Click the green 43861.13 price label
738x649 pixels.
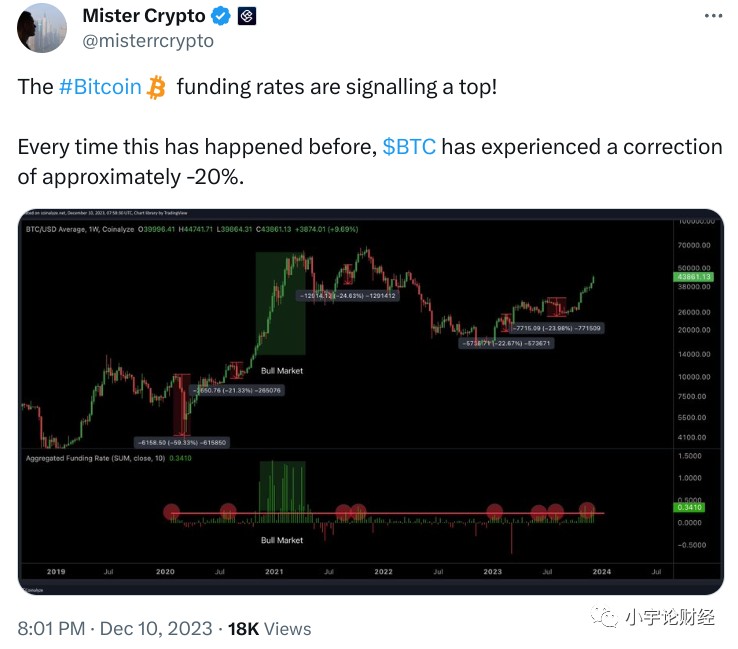(x=693, y=277)
